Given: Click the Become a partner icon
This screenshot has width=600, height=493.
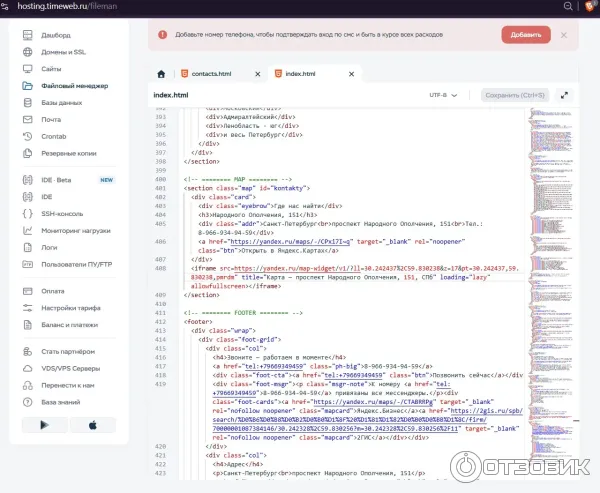Looking at the screenshot, I should [x=28, y=351].
